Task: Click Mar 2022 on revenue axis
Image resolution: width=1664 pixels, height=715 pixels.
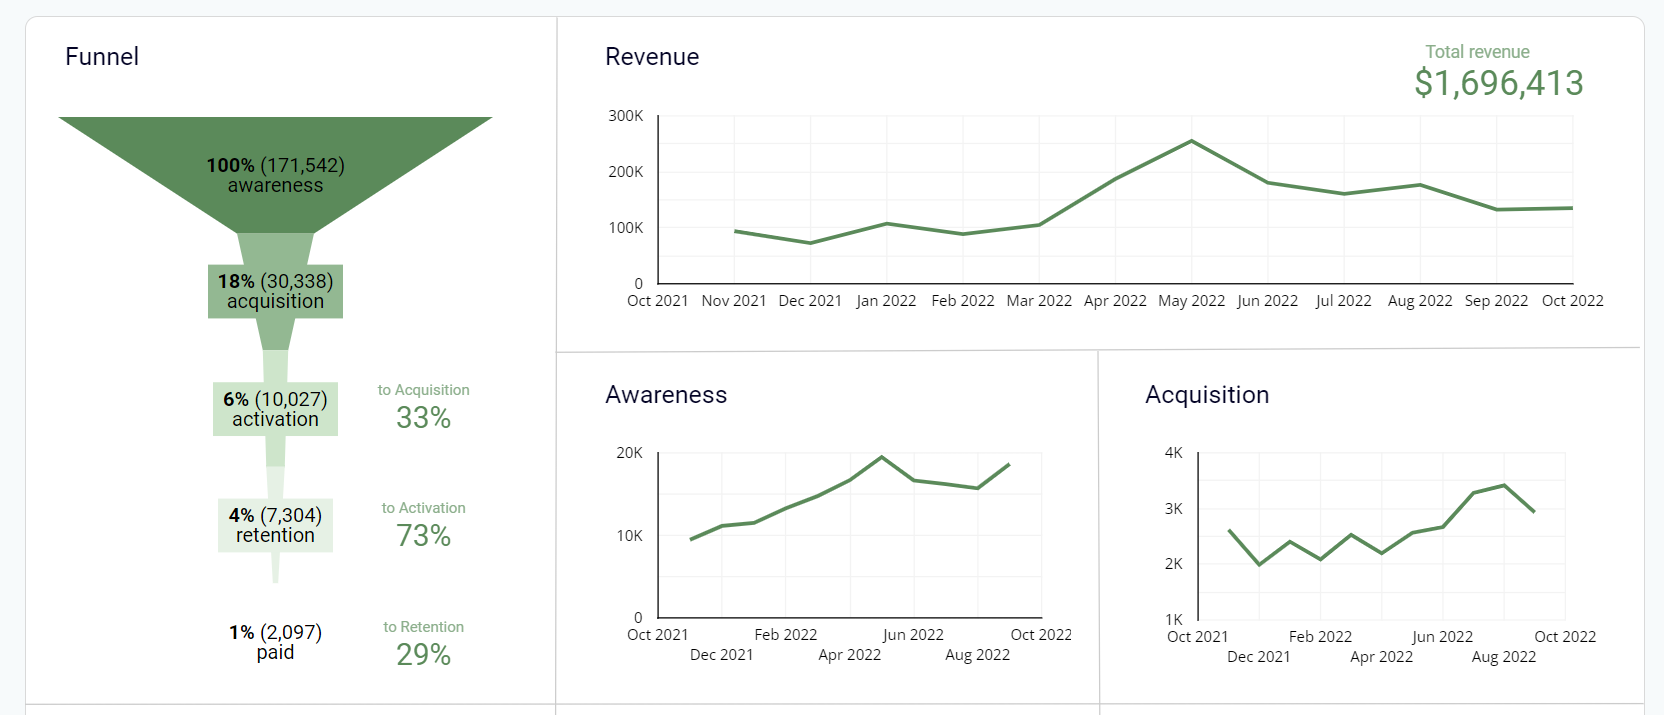Action: [x=1039, y=301]
